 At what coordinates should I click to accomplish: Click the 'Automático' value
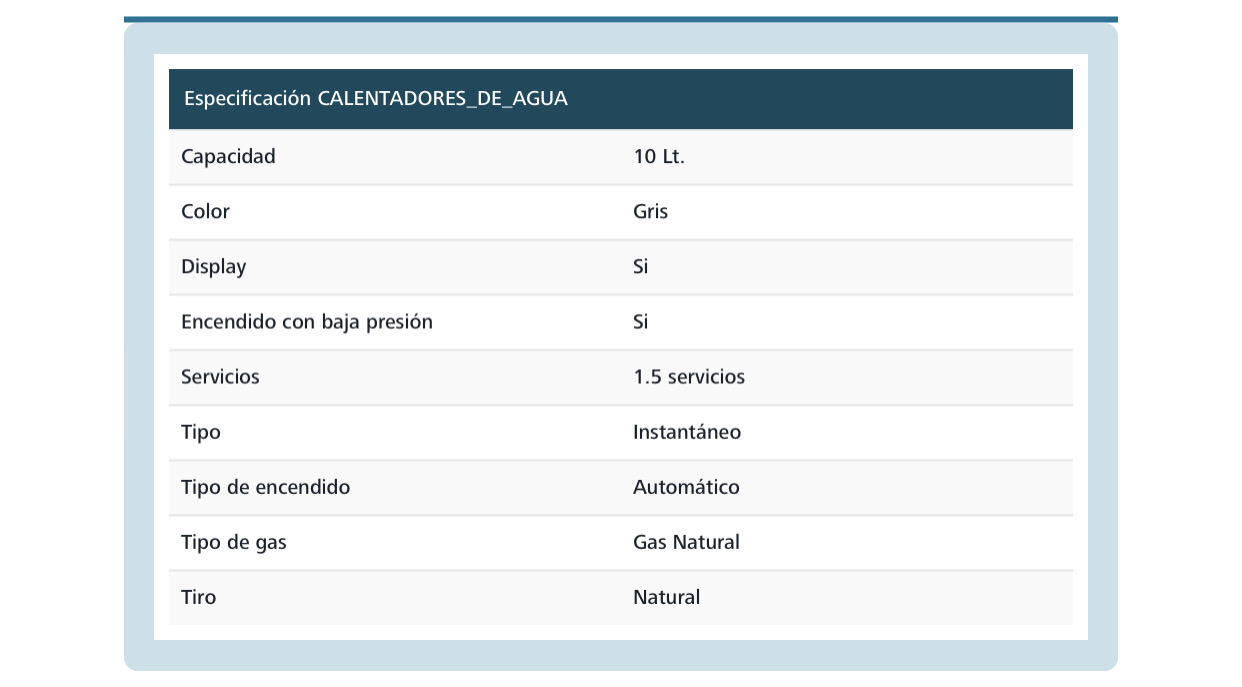tap(686, 487)
